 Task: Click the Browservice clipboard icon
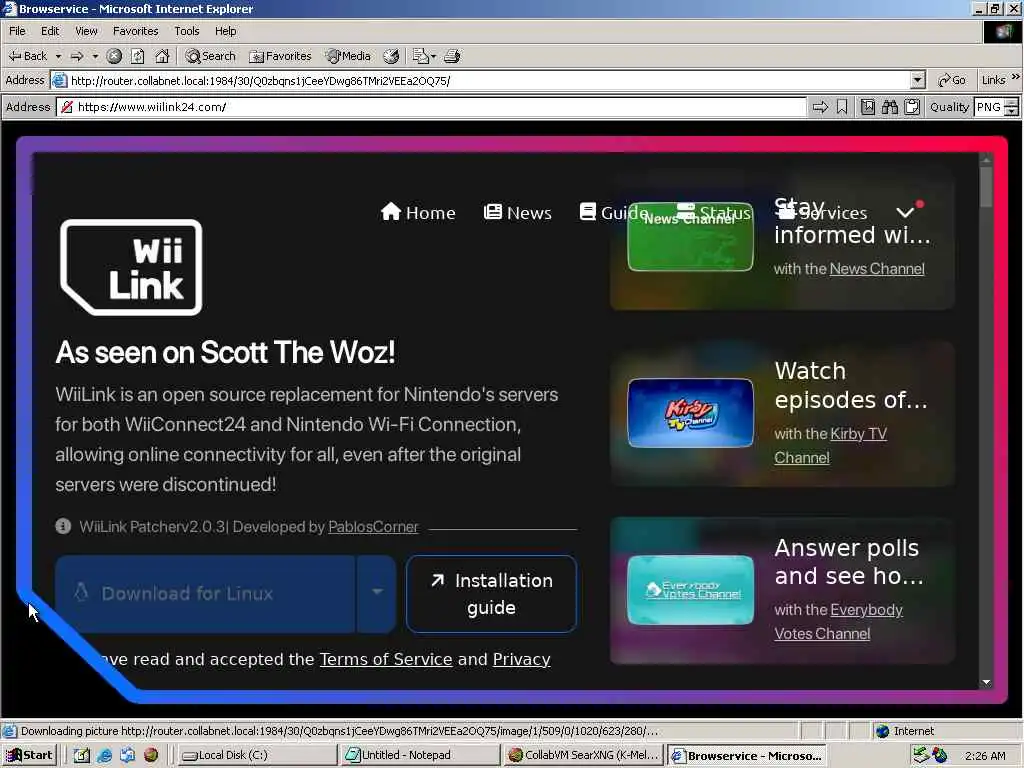pos(912,107)
